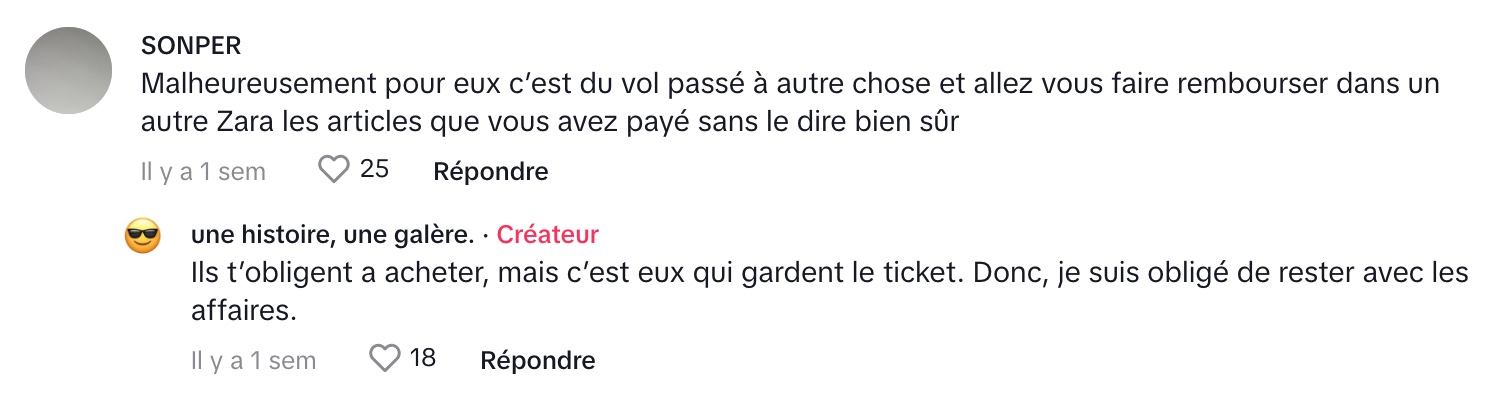Open the "une histoire, une galère." profile
Screen dimensions: 1494x394
tap(332, 235)
